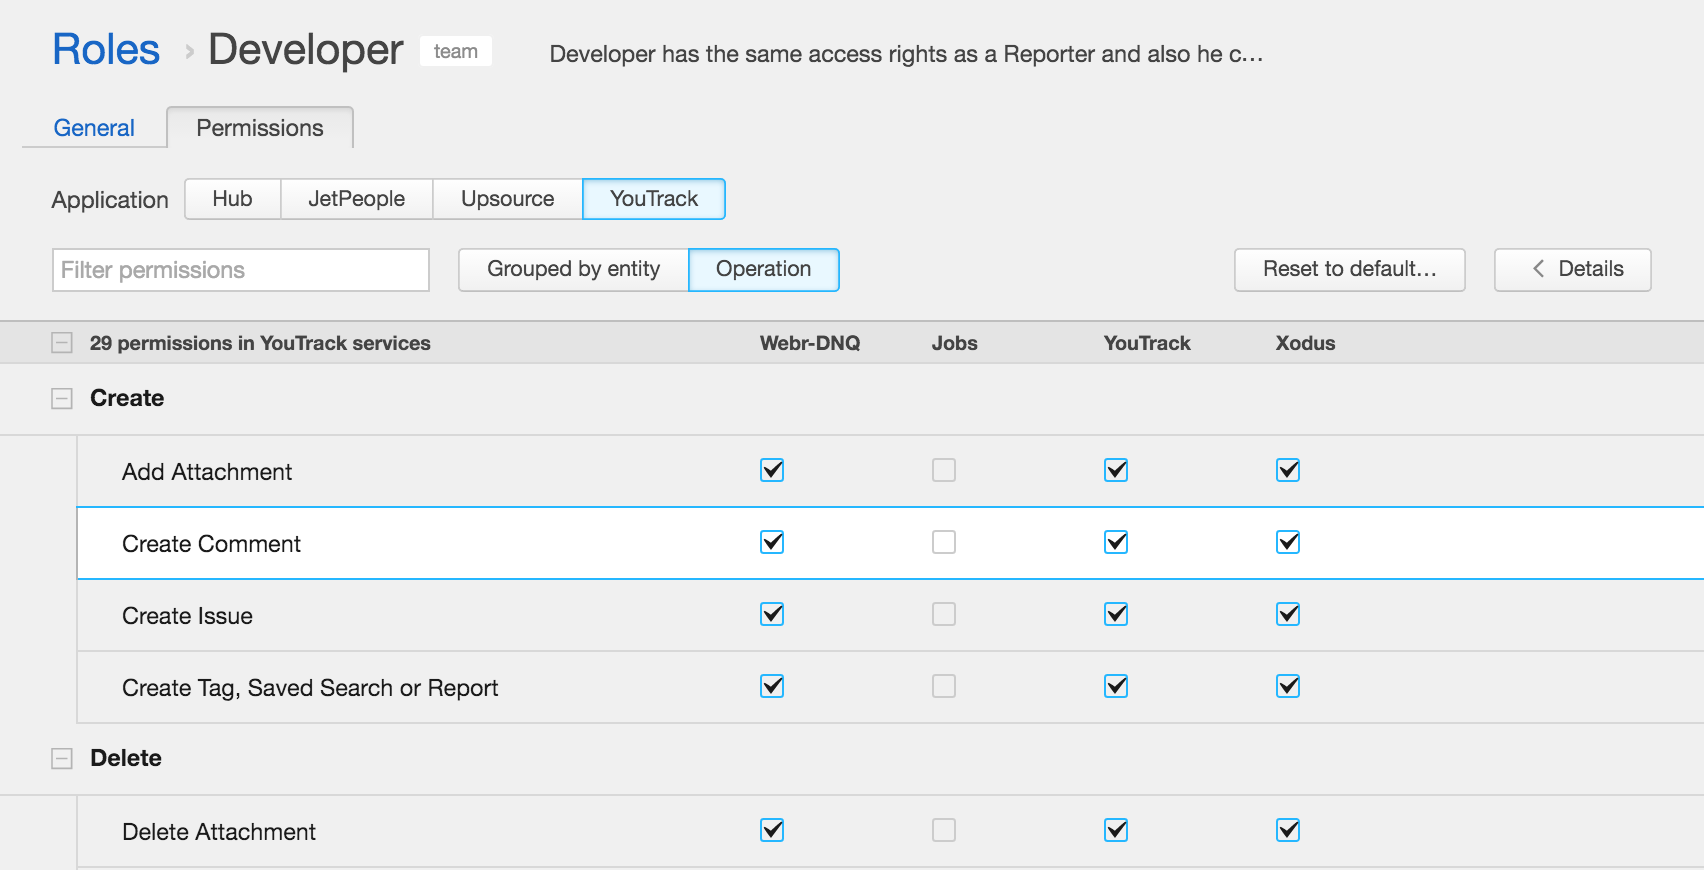This screenshot has width=1704, height=870.
Task: Choose the YouTrack application
Action: tap(654, 199)
